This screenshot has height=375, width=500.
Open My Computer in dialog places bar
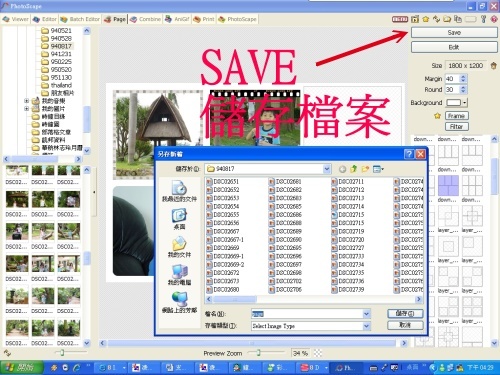(x=179, y=275)
